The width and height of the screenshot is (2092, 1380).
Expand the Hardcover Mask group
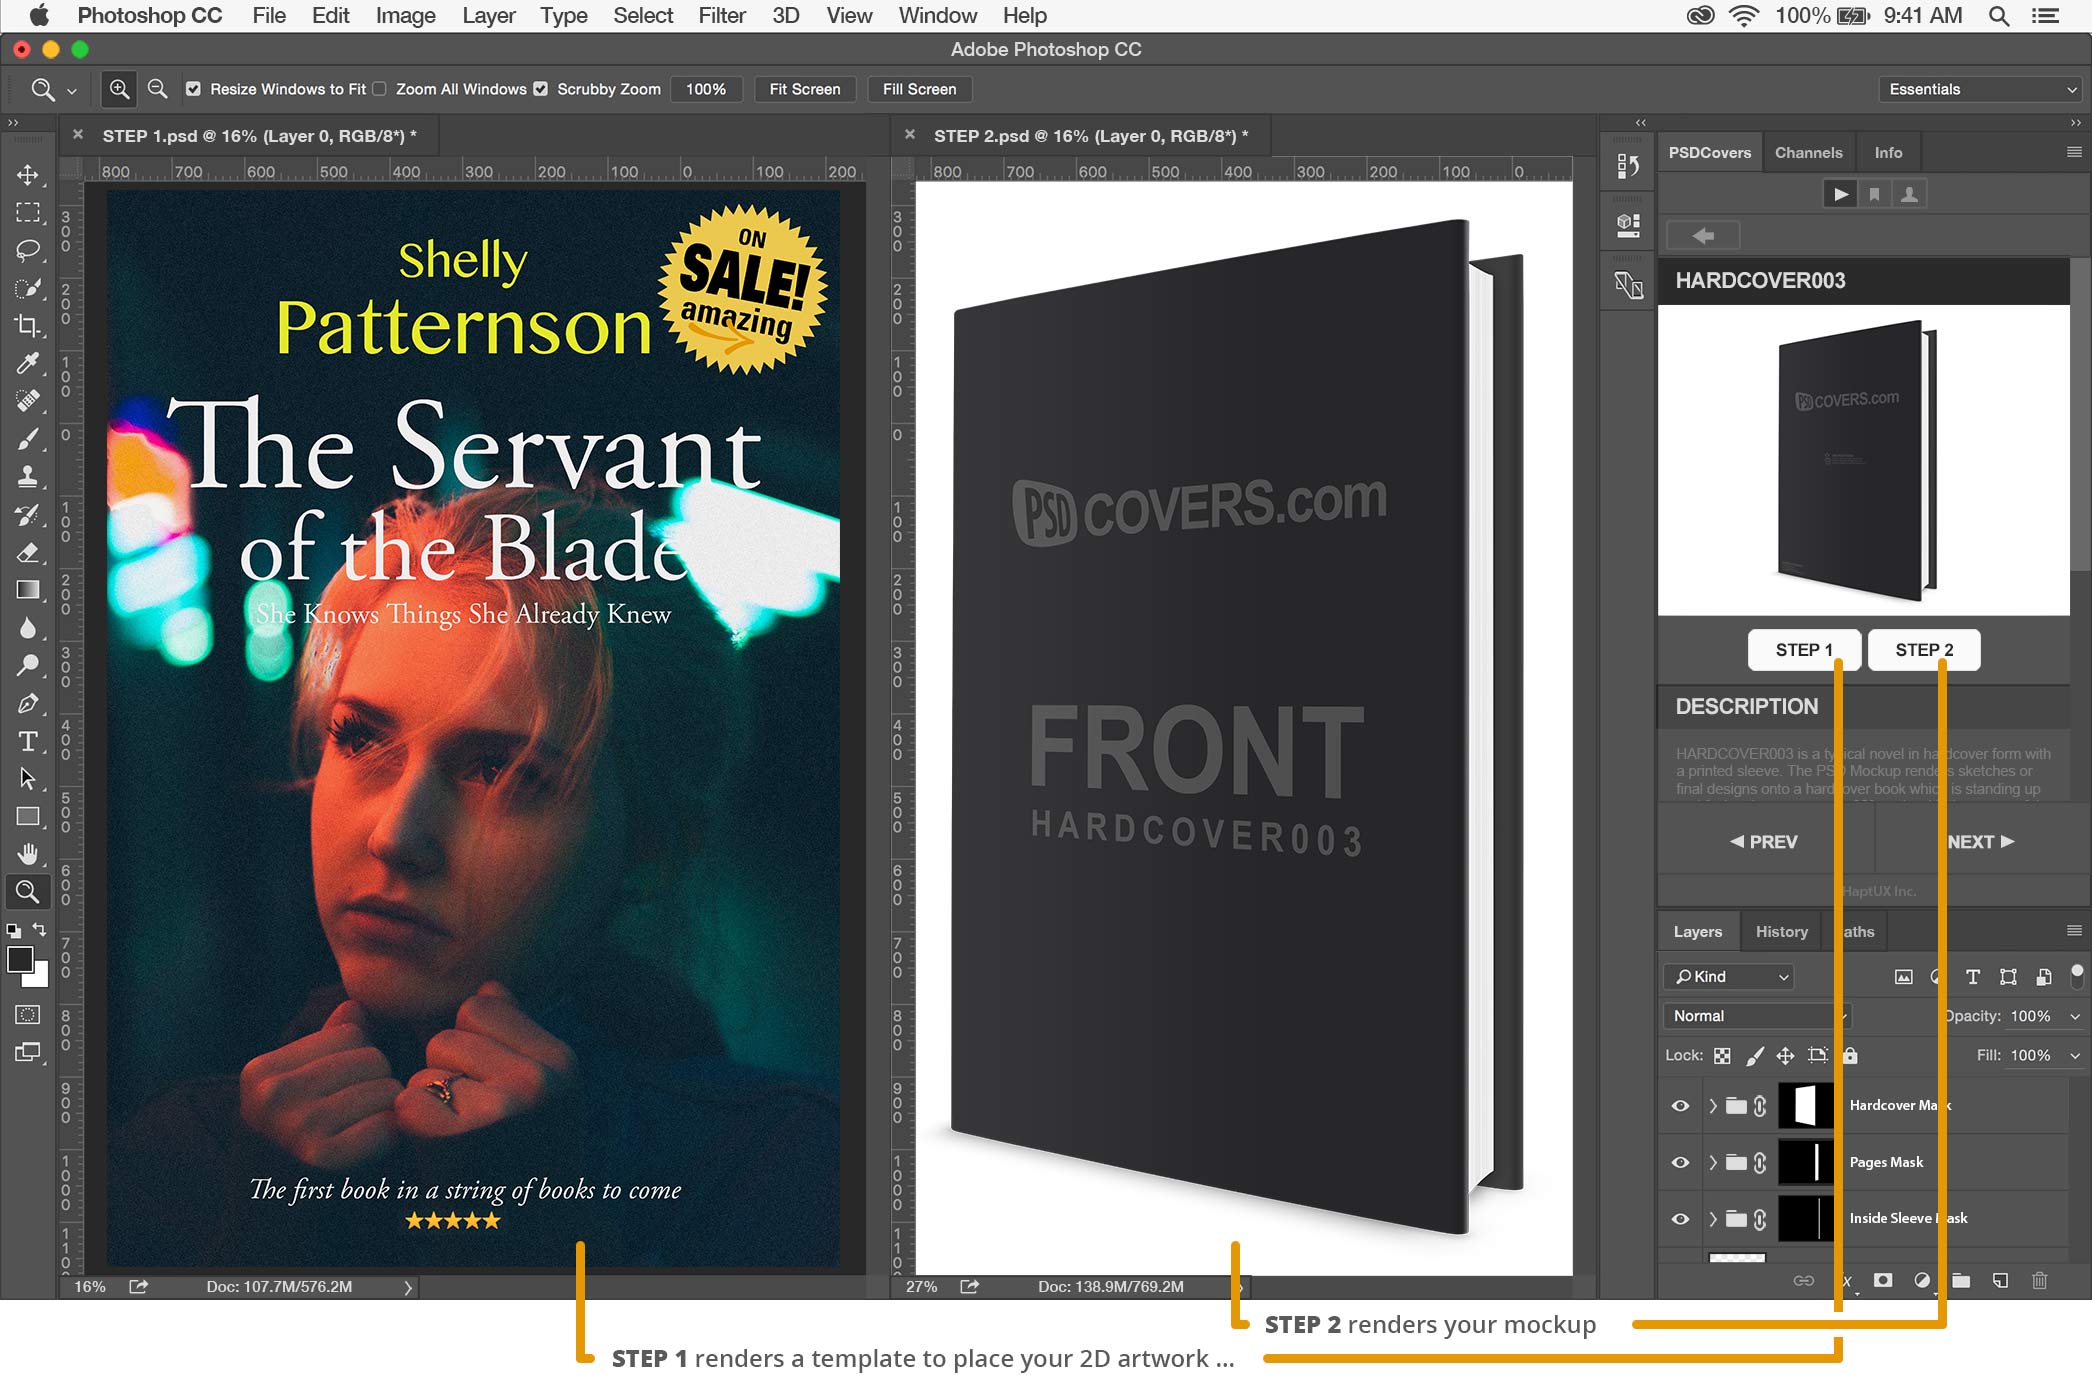point(1712,1105)
